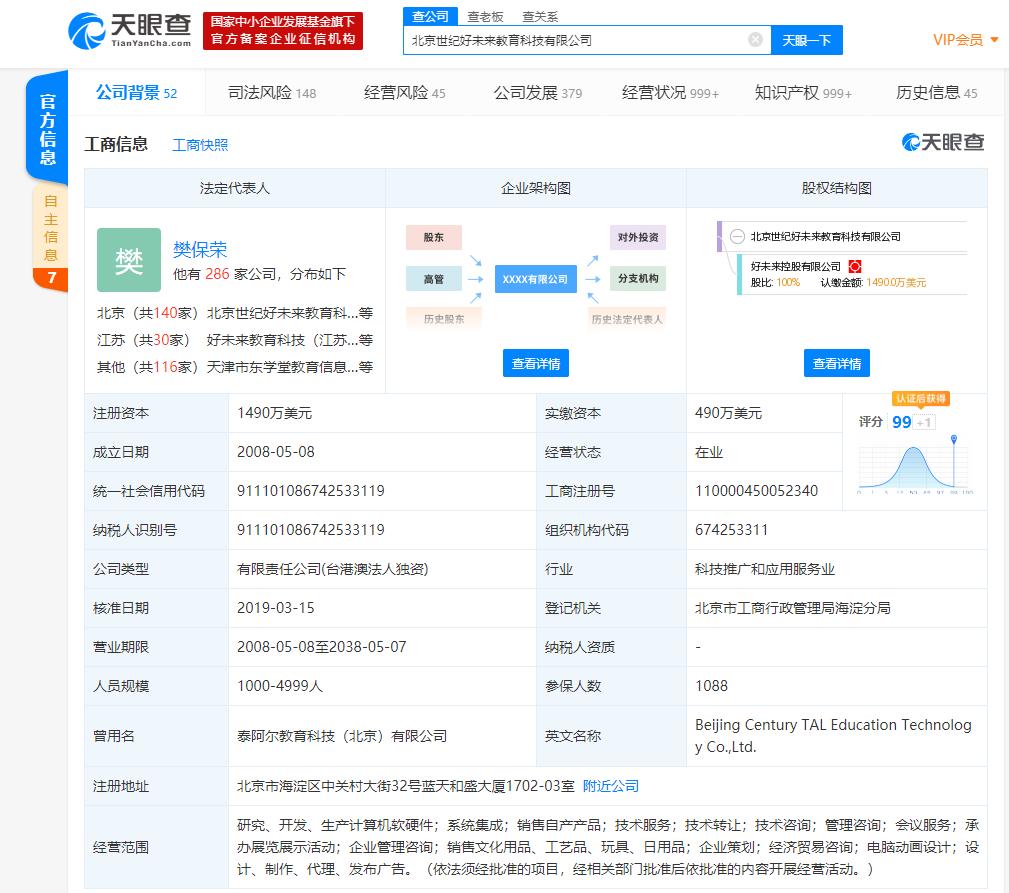This screenshot has width=1009, height=893.
Task: Click the 成立日期 value 2008-05-08
Action: click(276, 452)
